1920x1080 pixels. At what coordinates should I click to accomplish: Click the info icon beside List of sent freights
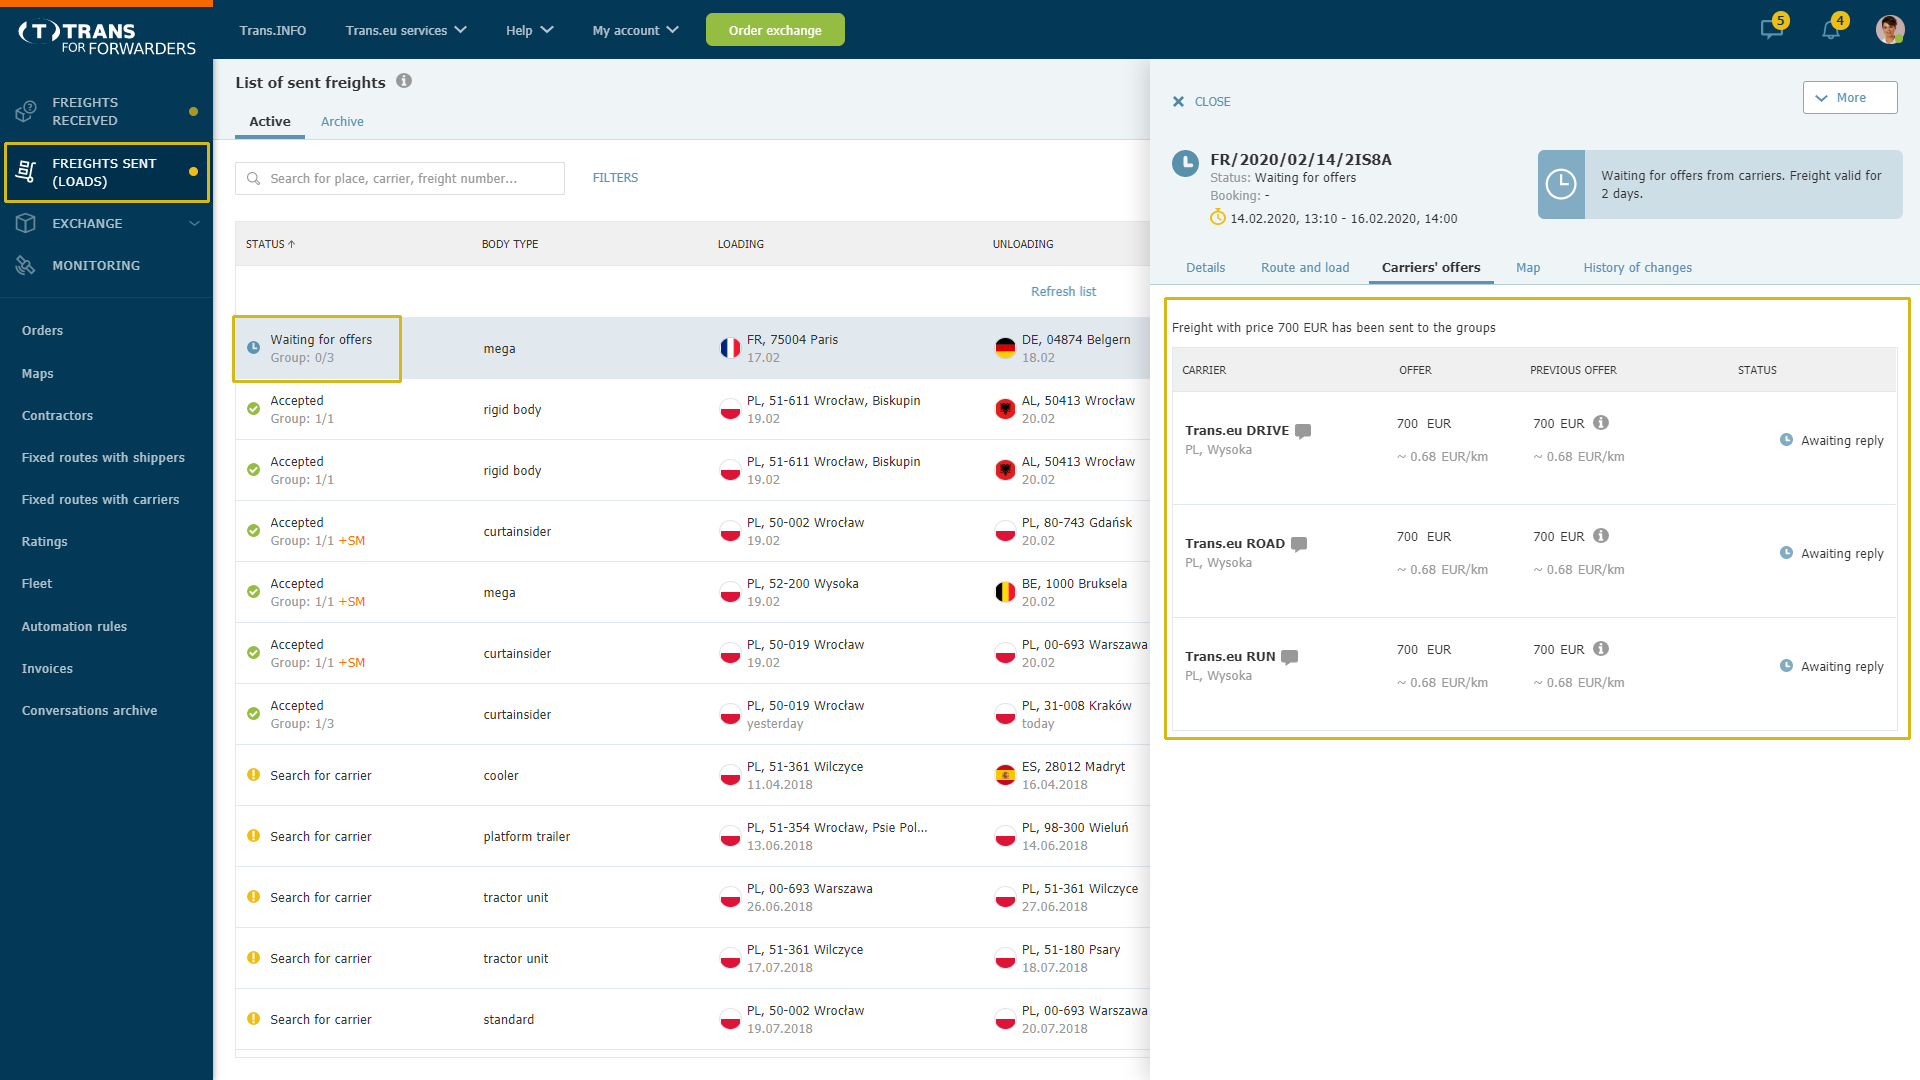coord(404,81)
